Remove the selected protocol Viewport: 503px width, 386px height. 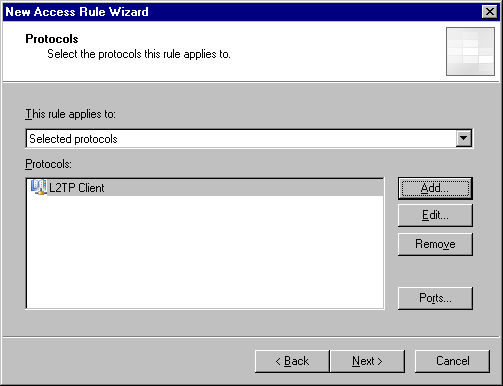(435, 244)
